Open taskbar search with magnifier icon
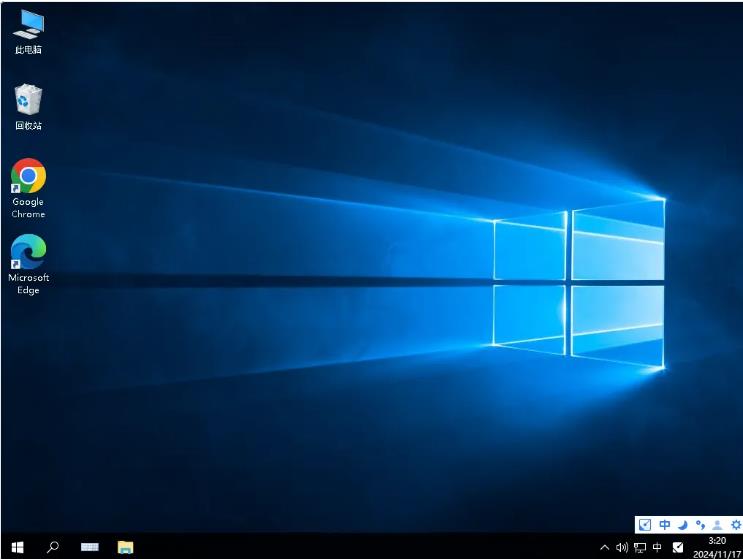743x559 pixels. pos(53,547)
